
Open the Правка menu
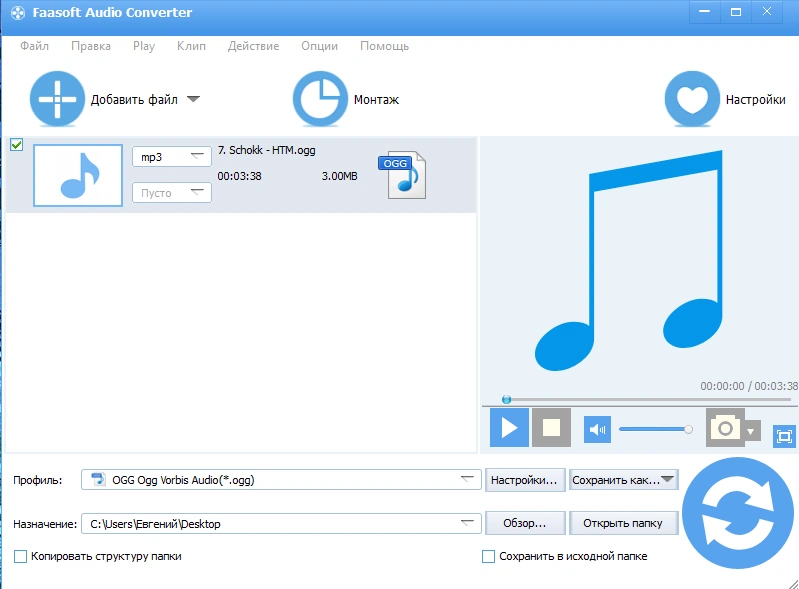(91, 46)
